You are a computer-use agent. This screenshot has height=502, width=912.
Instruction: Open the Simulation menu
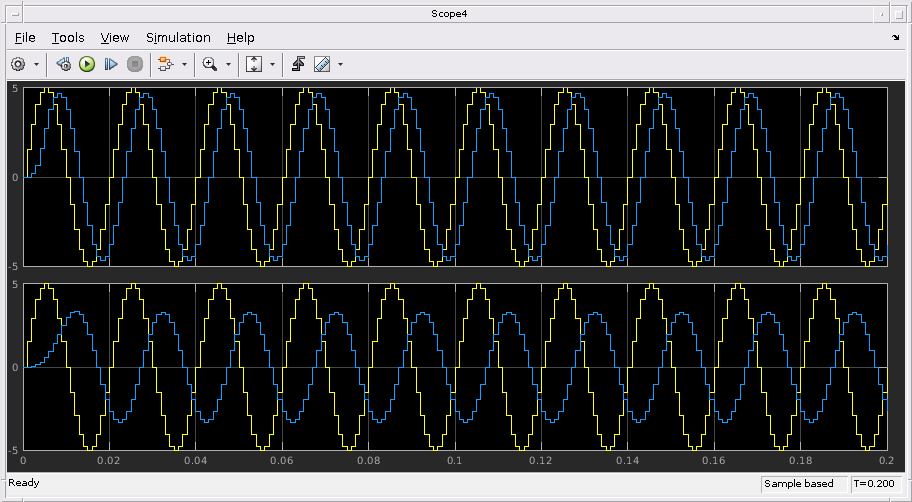click(x=178, y=38)
